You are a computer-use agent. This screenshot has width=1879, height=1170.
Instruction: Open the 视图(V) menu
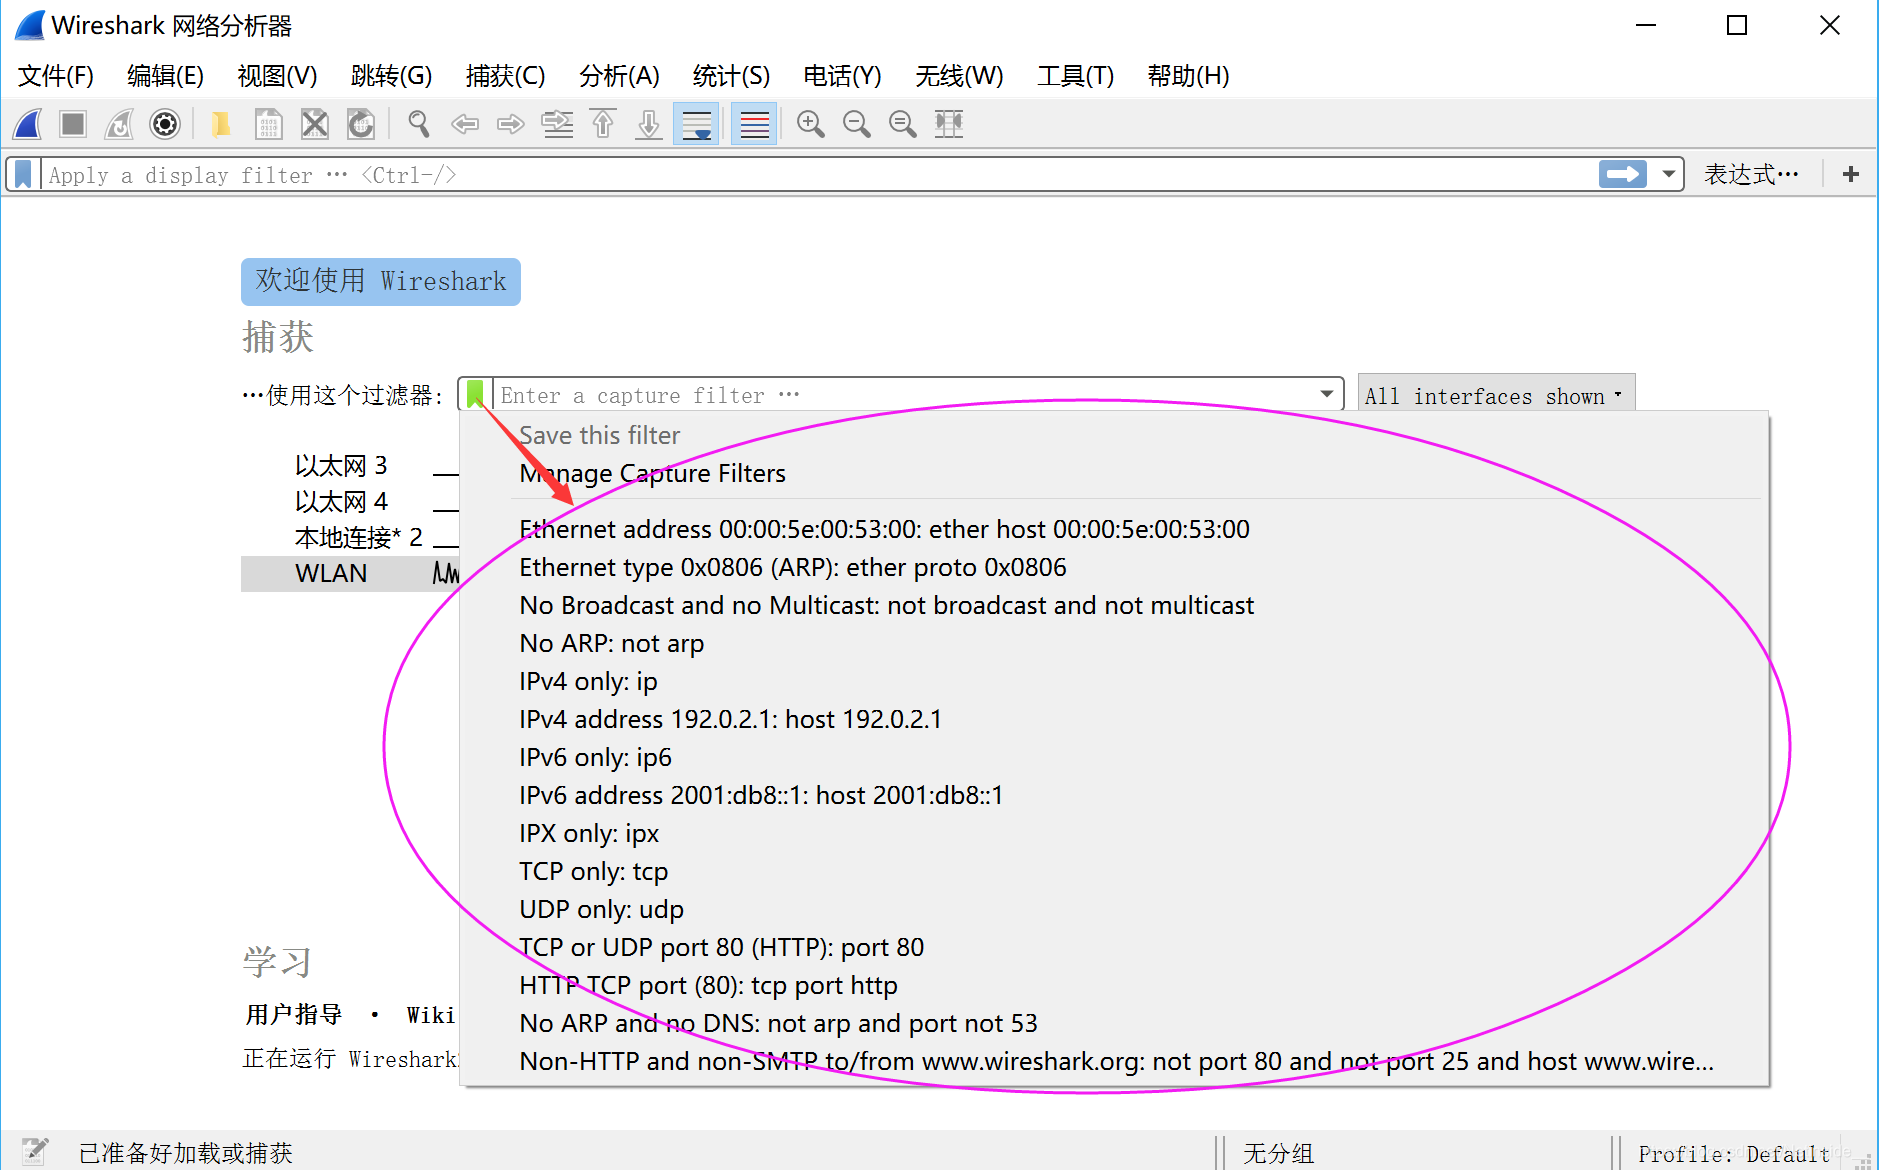(x=277, y=76)
